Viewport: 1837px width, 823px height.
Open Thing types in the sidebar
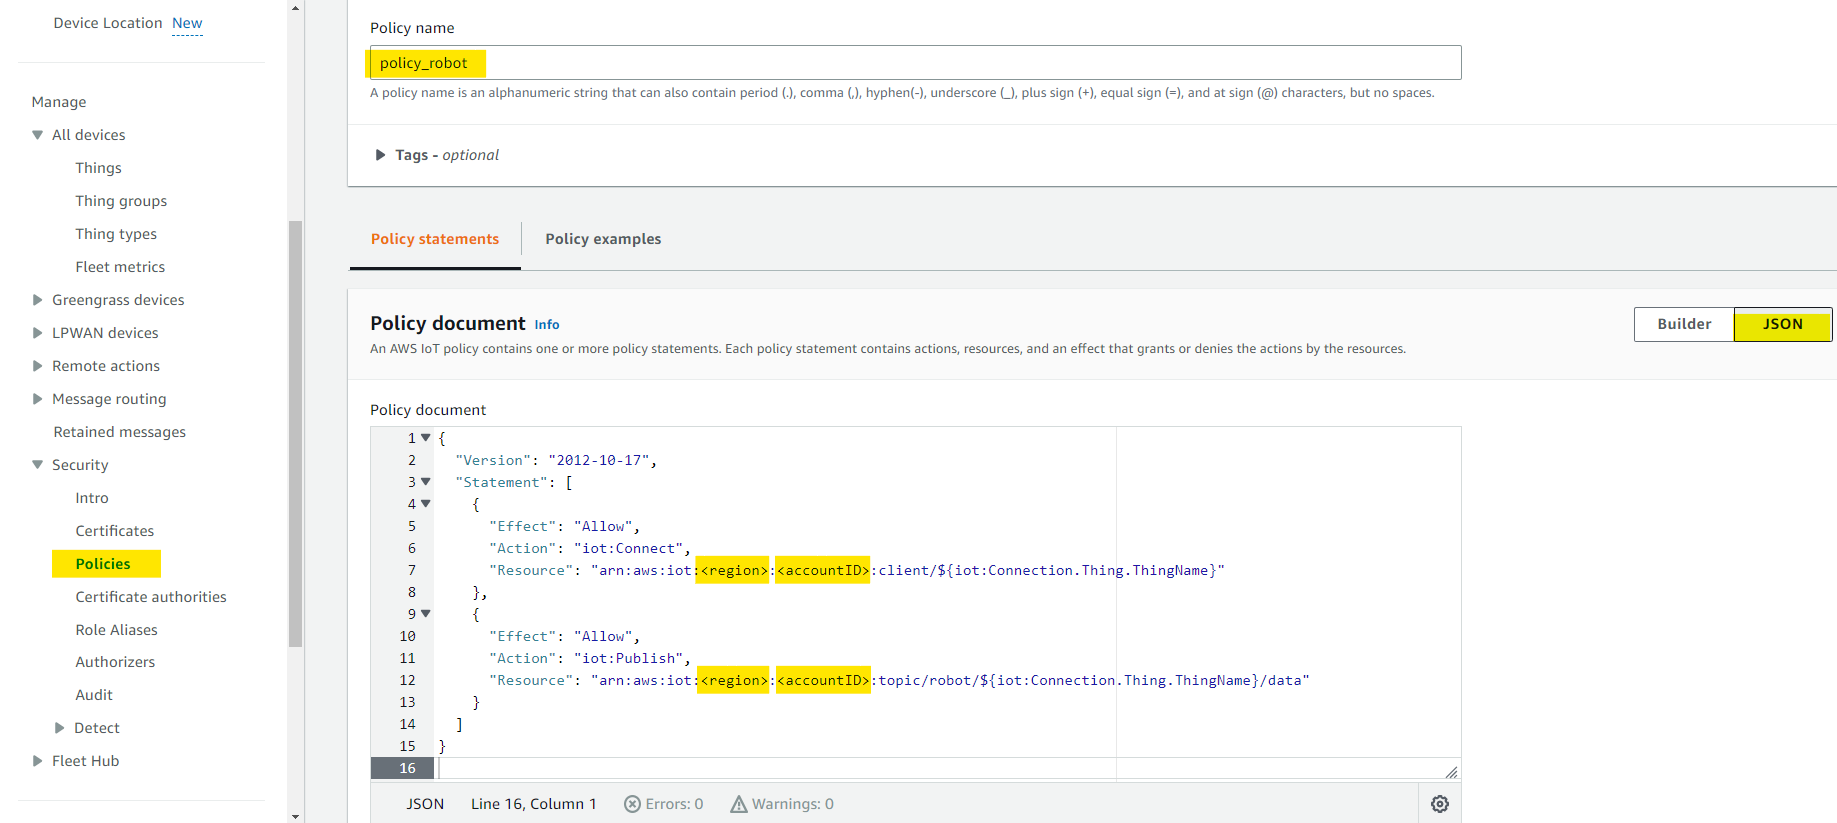coord(116,234)
